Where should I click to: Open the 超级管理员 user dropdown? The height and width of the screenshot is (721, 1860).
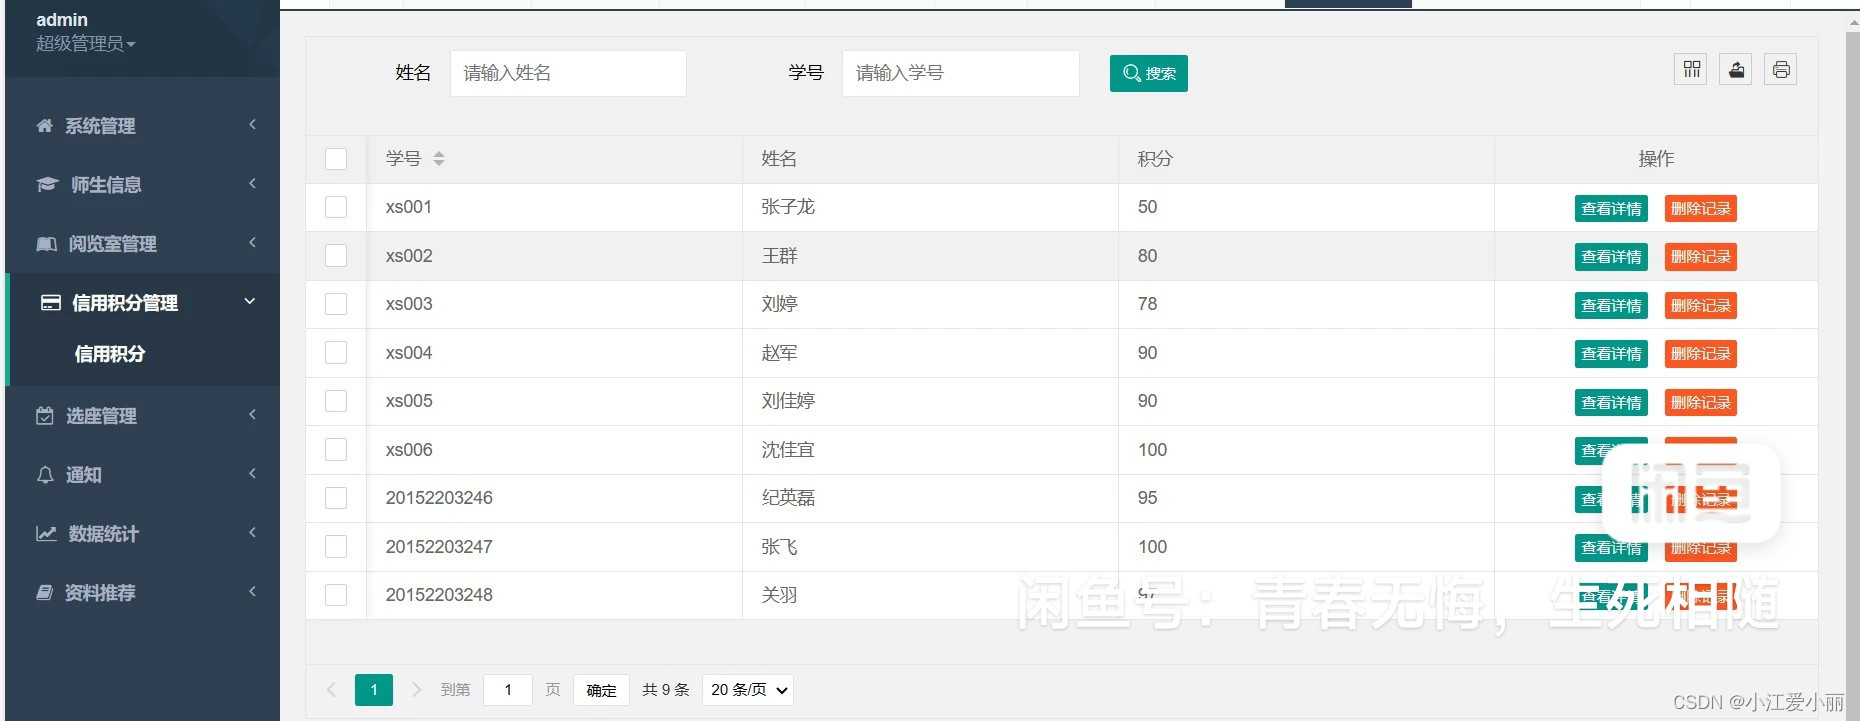click(86, 44)
